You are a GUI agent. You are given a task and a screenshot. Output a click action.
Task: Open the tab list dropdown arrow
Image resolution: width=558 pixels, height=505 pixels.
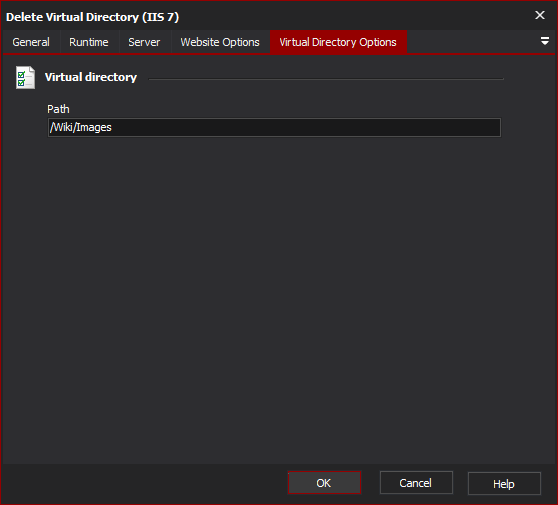(x=544, y=41)
